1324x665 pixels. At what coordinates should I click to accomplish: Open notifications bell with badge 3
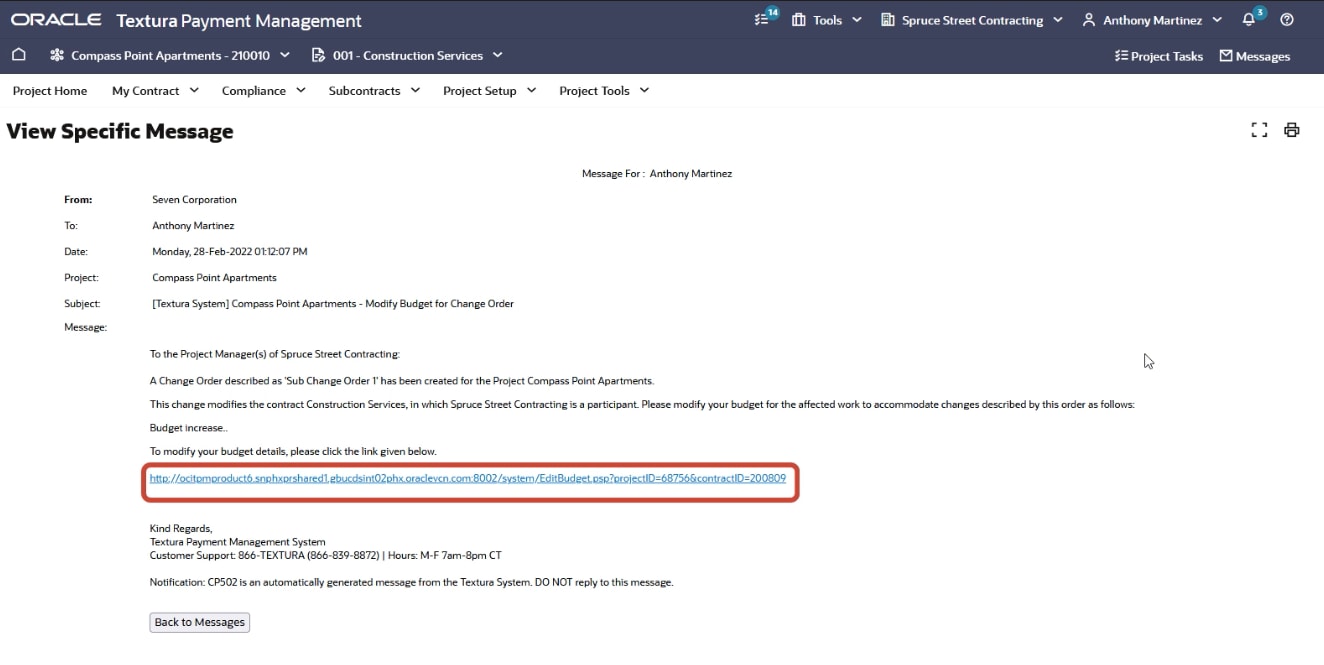1250,19
